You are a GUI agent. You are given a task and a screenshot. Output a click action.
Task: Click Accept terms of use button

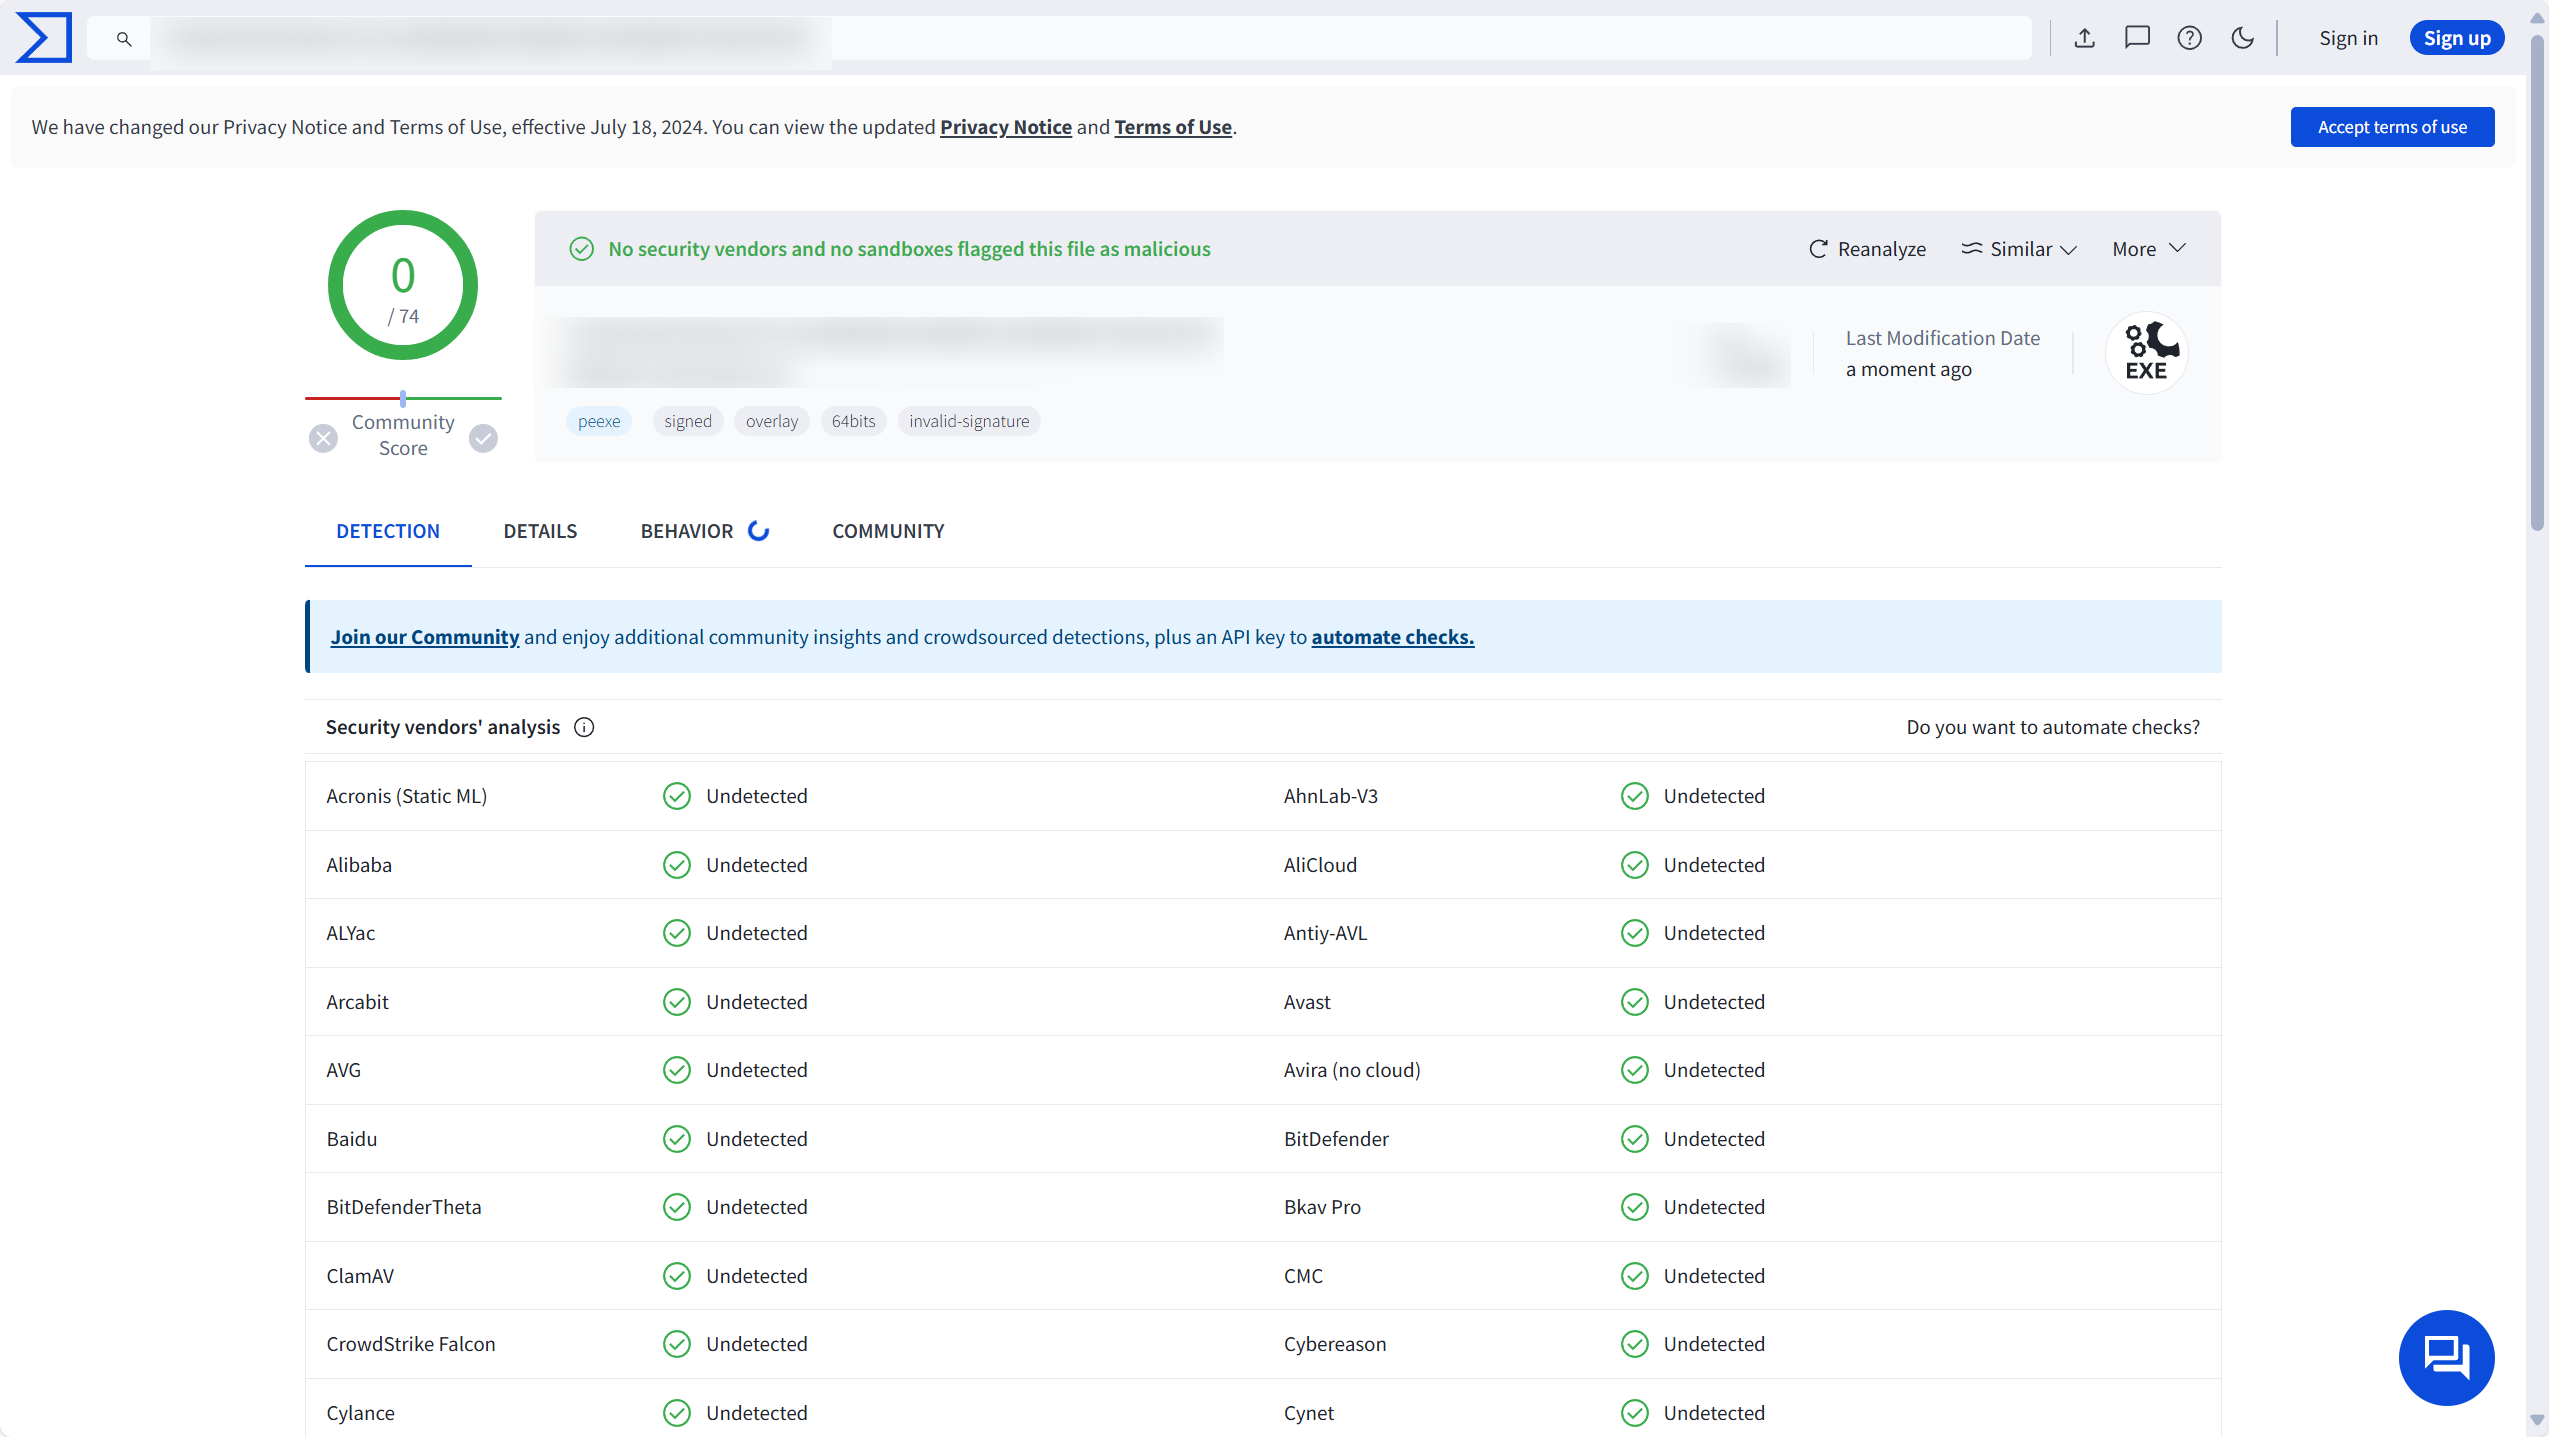pos(2392,127)
